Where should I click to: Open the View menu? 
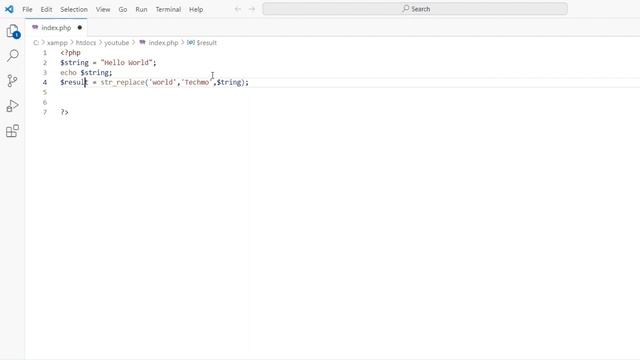(103, 9)
